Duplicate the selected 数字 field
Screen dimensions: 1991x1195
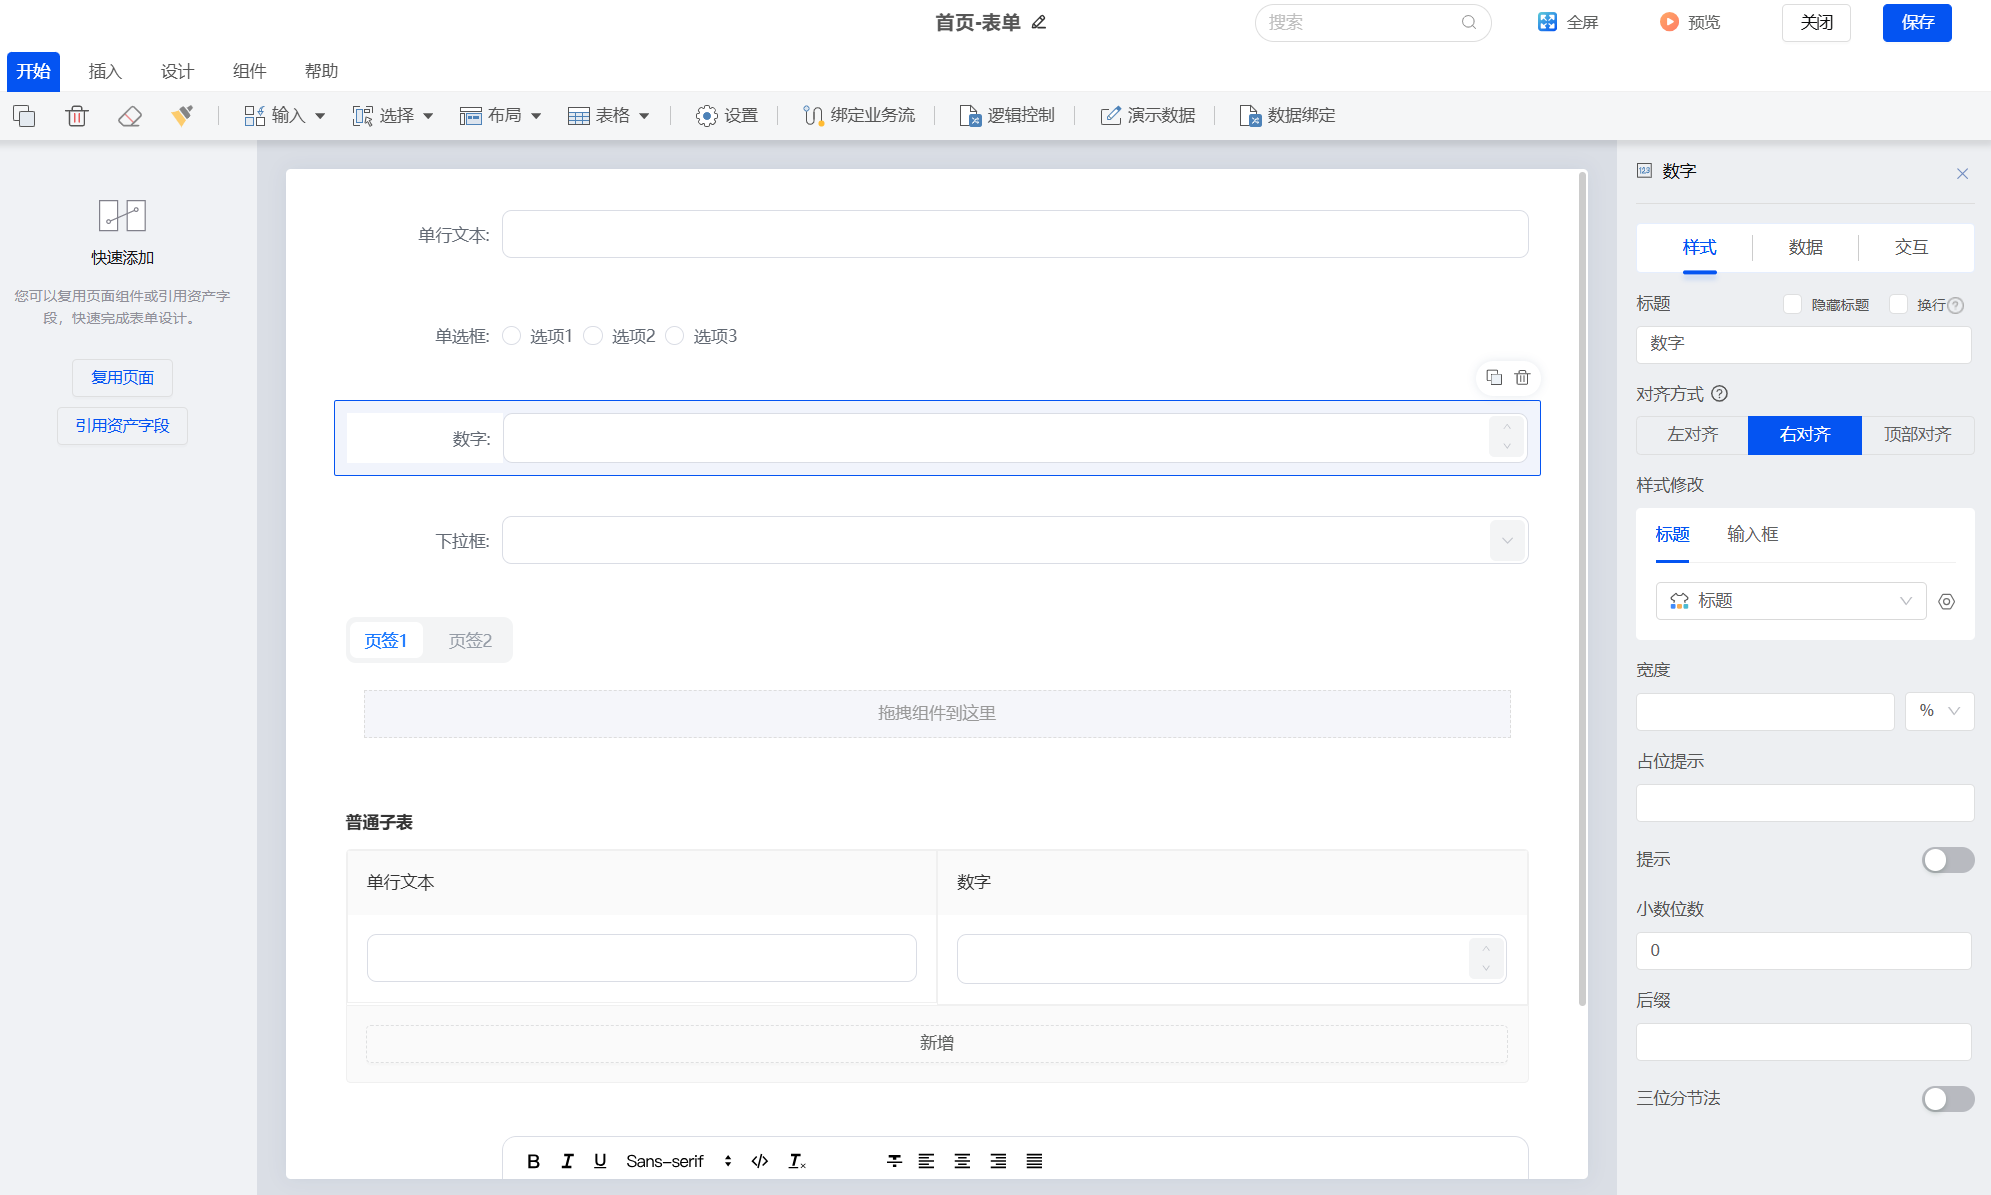[x=1494, y=377]
